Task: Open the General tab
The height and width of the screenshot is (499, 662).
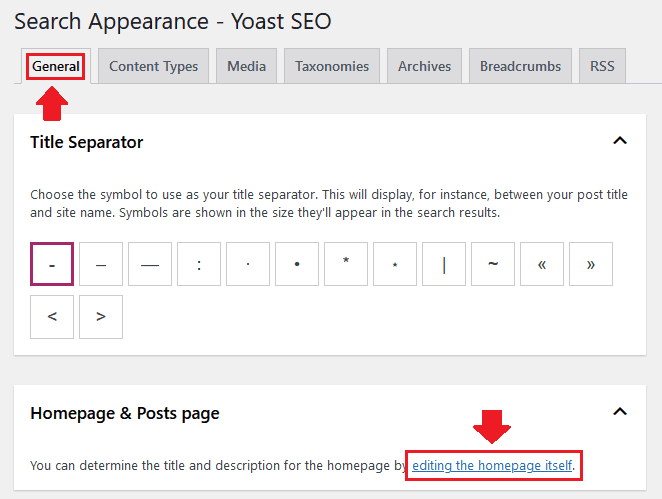Action: 56,66
